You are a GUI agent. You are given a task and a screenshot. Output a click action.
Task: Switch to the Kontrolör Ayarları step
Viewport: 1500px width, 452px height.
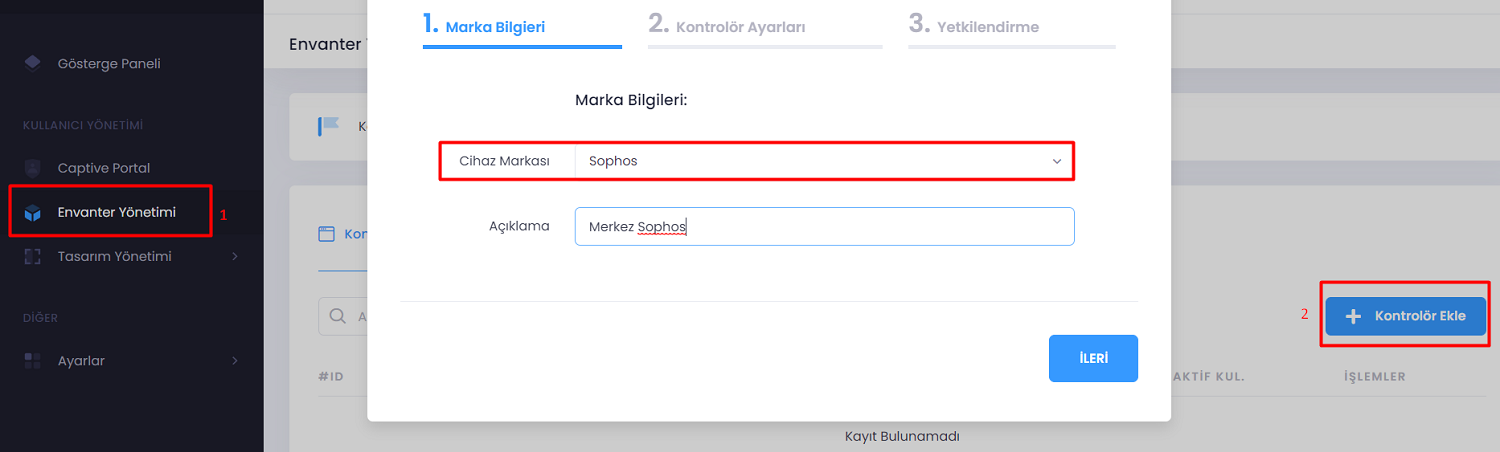(726, 27)
